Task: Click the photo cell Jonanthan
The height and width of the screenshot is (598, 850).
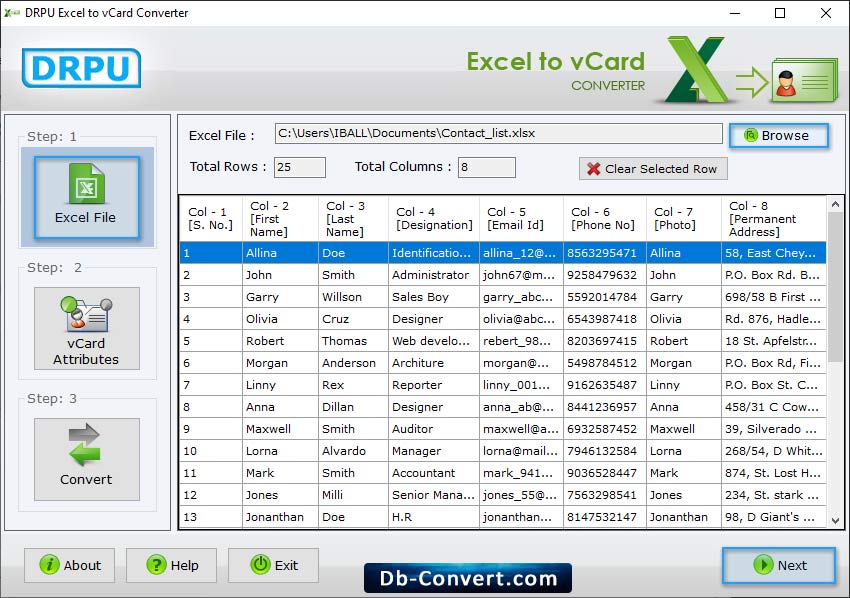Action: (684, 517)
